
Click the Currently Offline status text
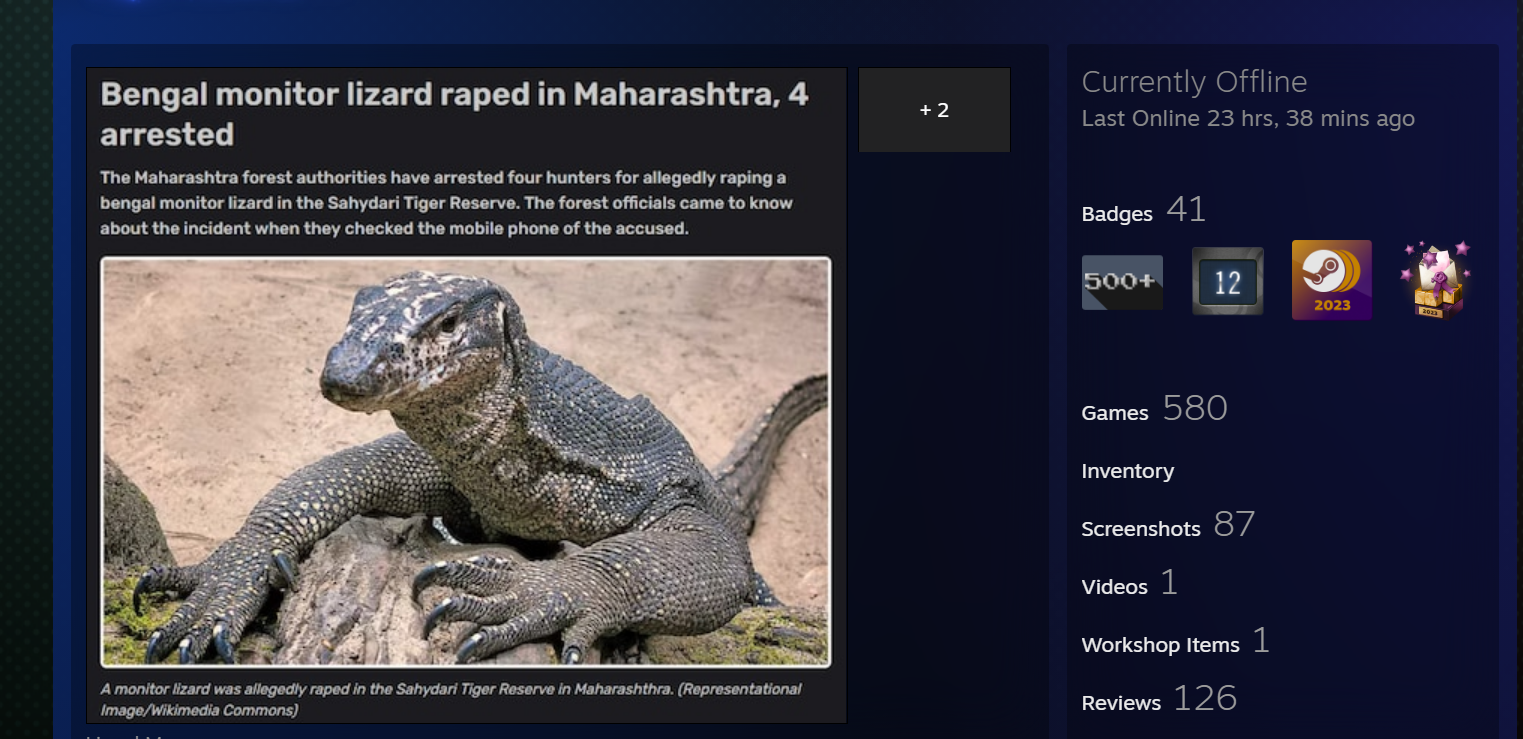tap(1194, 82)
